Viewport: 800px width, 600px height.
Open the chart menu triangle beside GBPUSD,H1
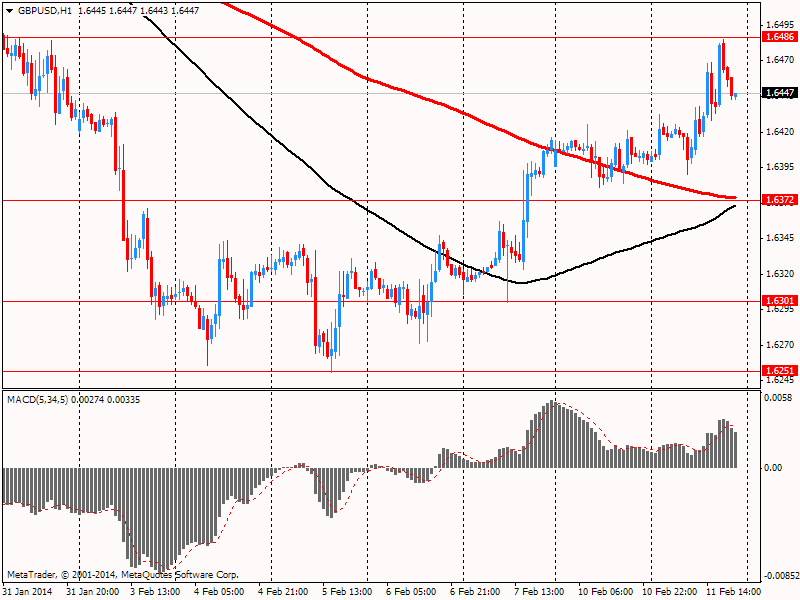click(x=10, y=11)
